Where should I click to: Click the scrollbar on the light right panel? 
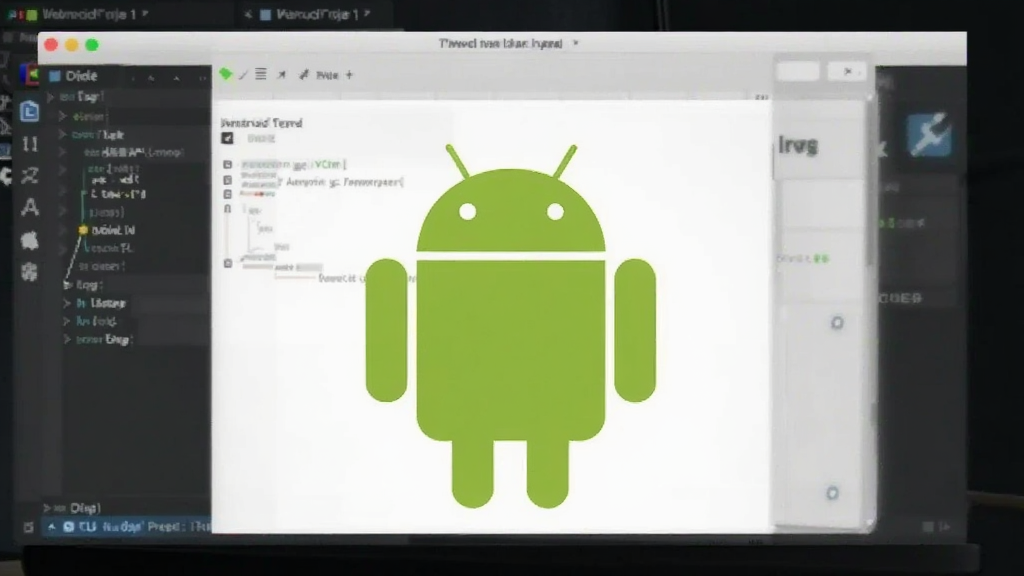click(x=870, y=180)
